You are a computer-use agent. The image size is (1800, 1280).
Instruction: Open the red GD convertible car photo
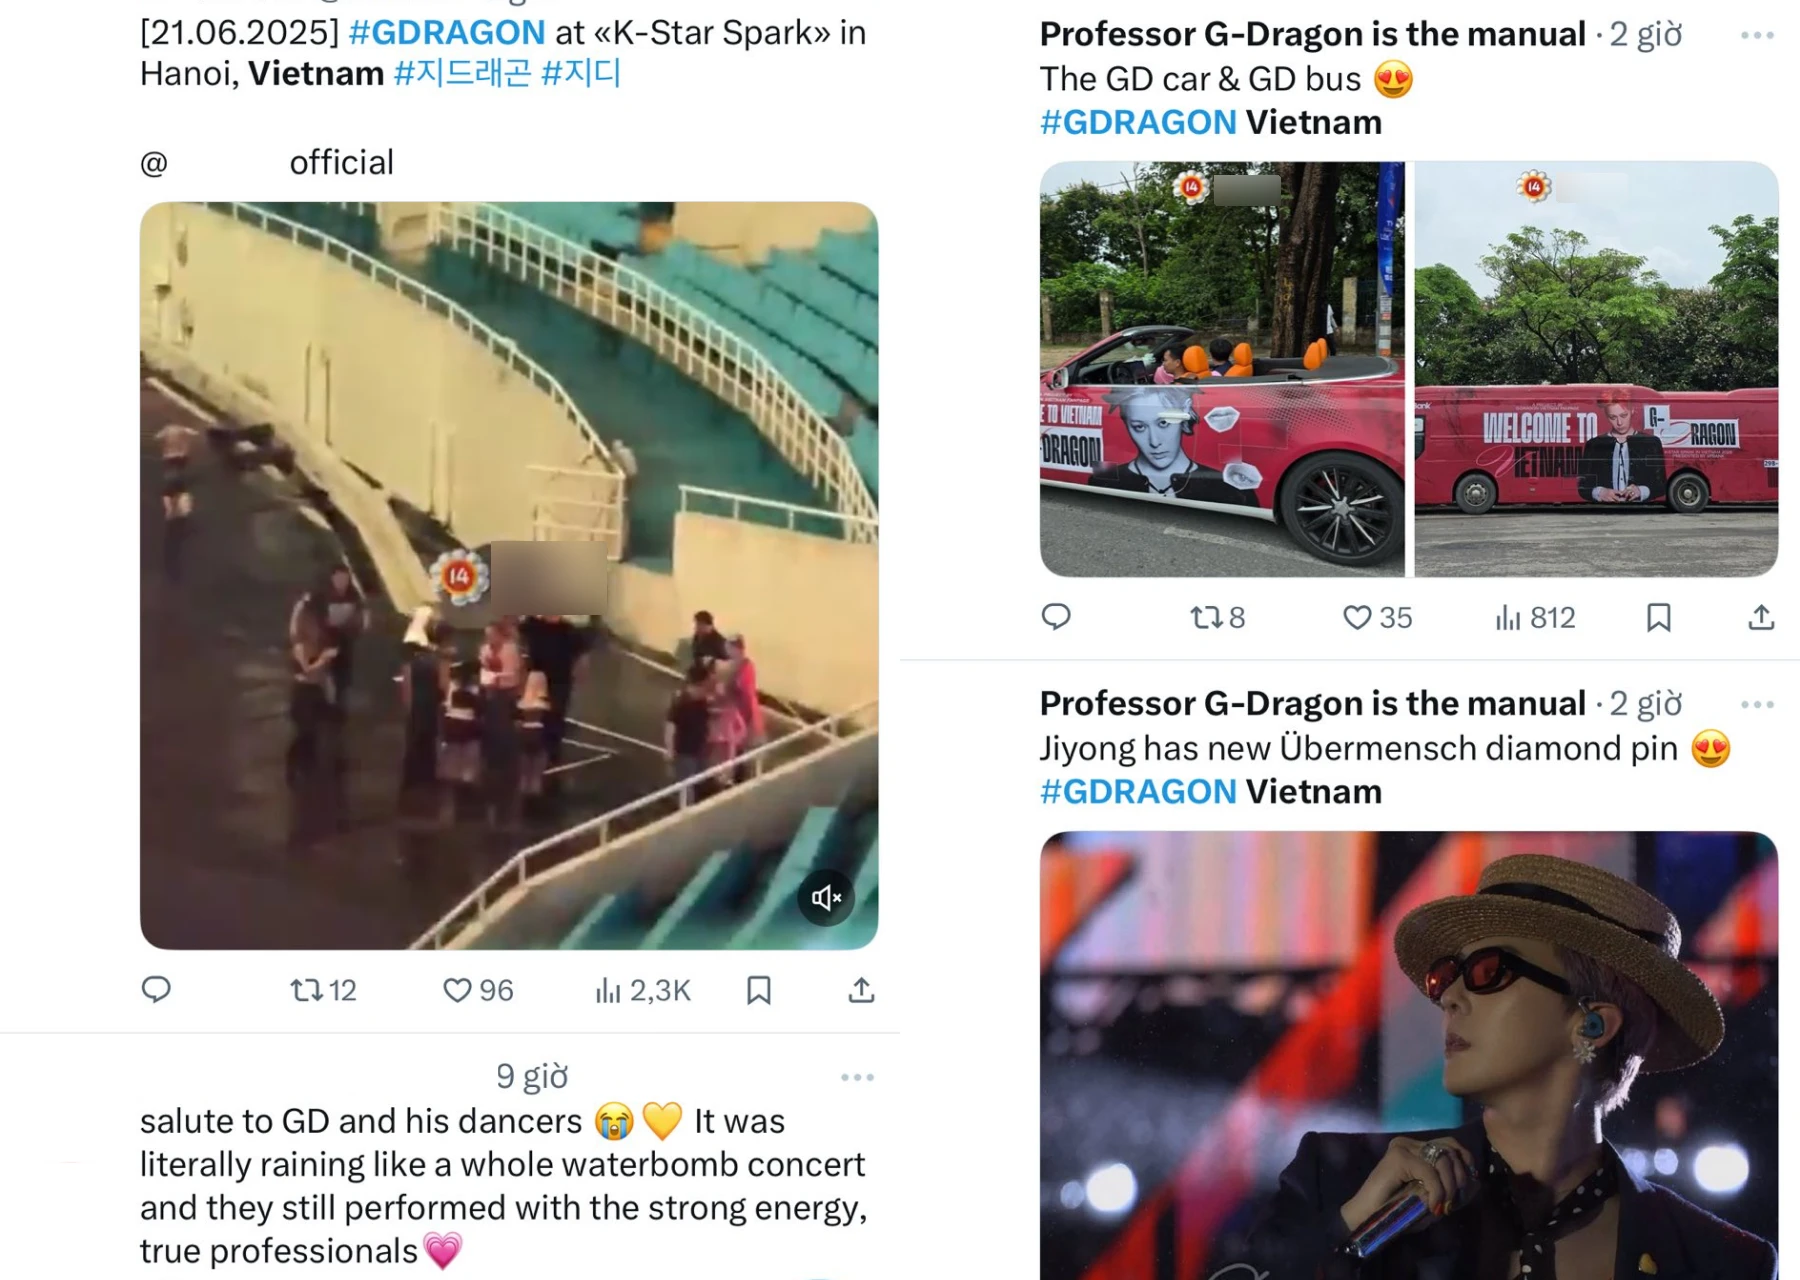pyautogui.click(x=1222, y=369)
